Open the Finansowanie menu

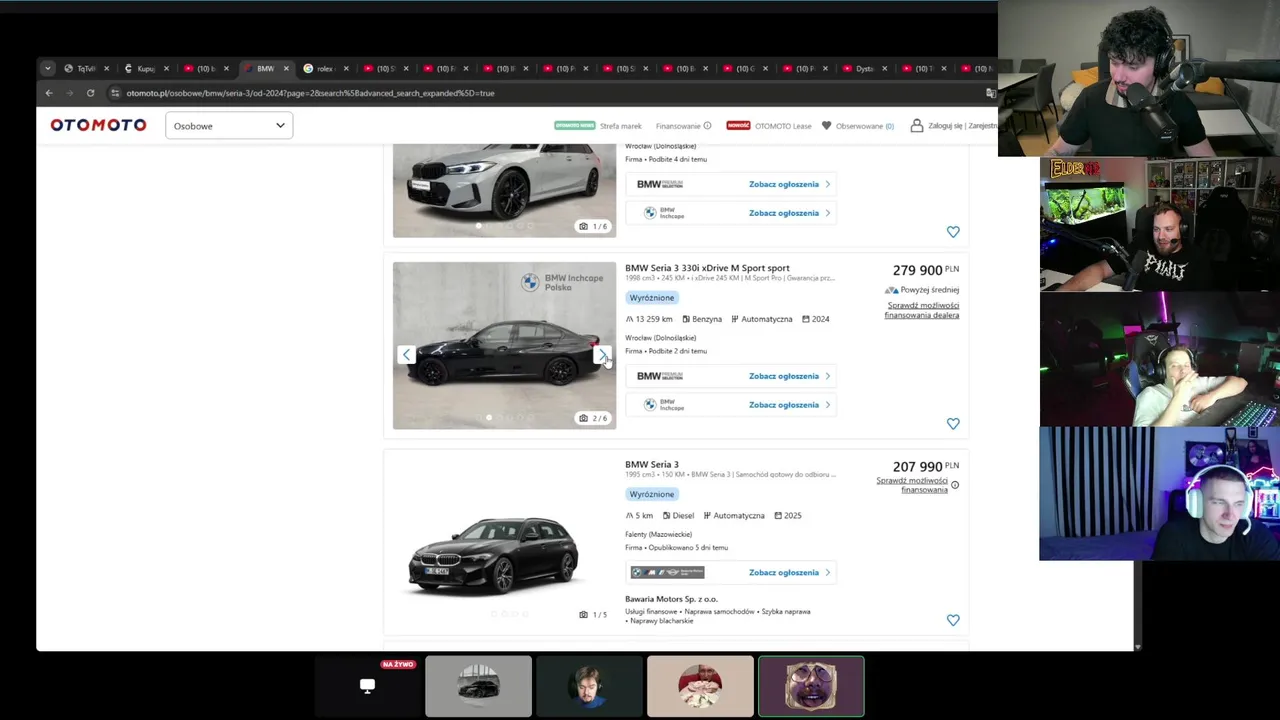(x=678, y=126)
